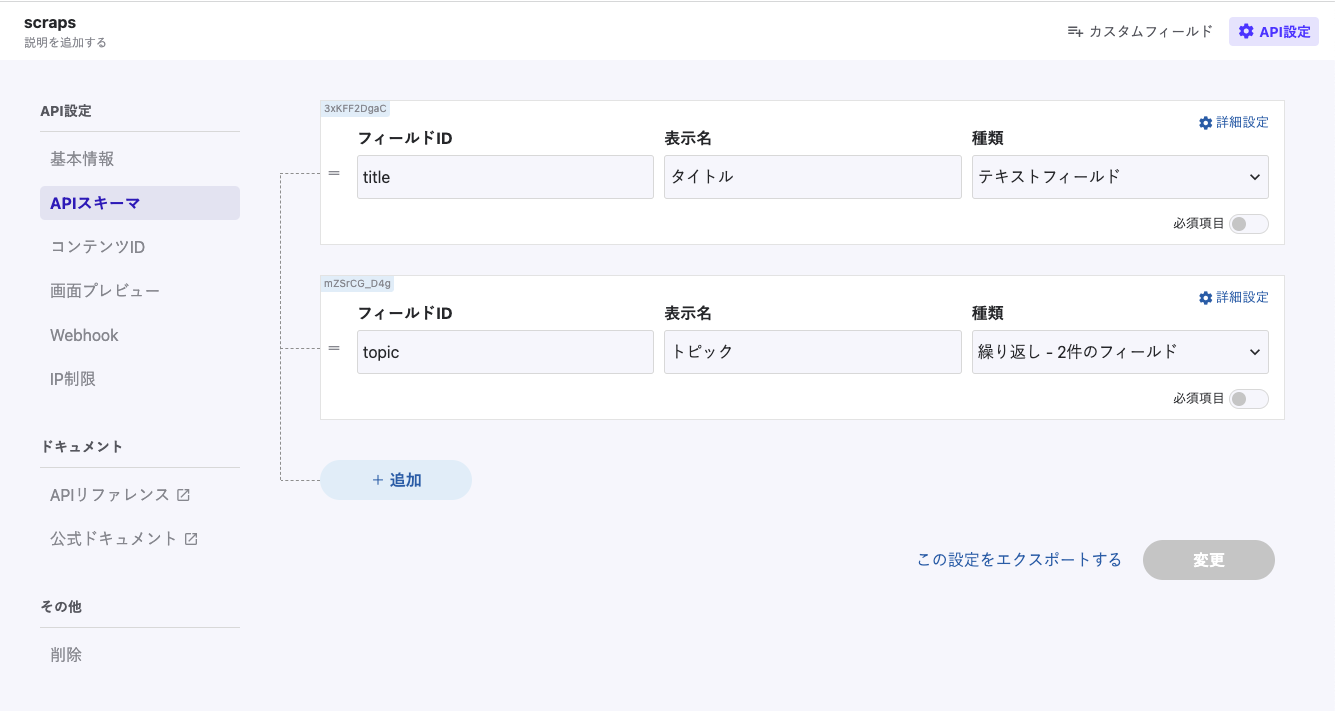This screenshot has height=711, width=1335.
Task: Click the gear icon in API設定 button
Action: tap(1245, 31)
